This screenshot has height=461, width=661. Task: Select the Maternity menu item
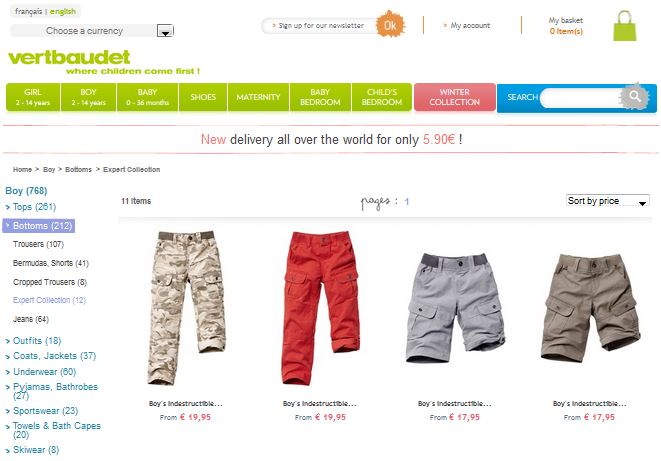(258, 97)
